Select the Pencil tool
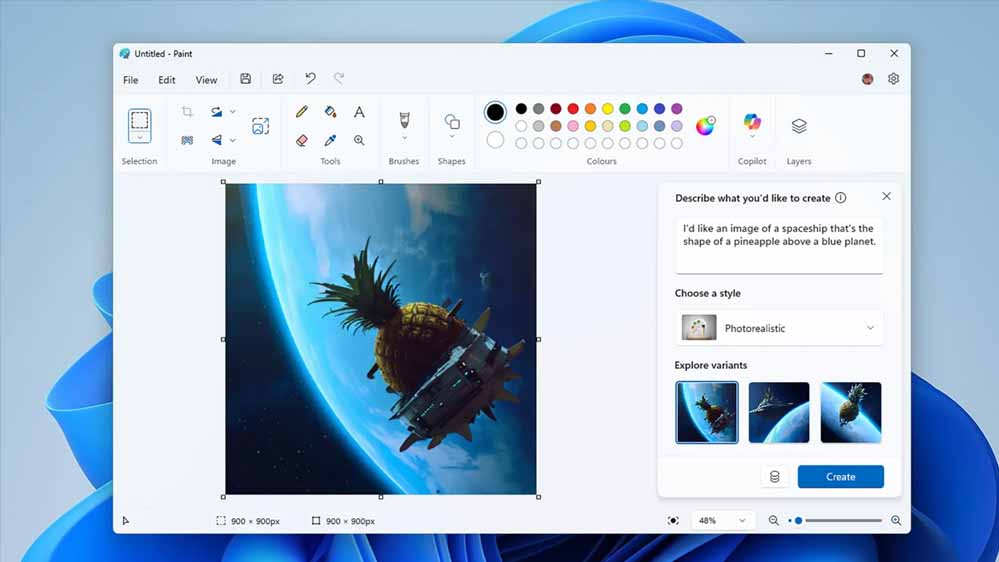This screenshot has height=562, width=999. click(x=302, y=112)
